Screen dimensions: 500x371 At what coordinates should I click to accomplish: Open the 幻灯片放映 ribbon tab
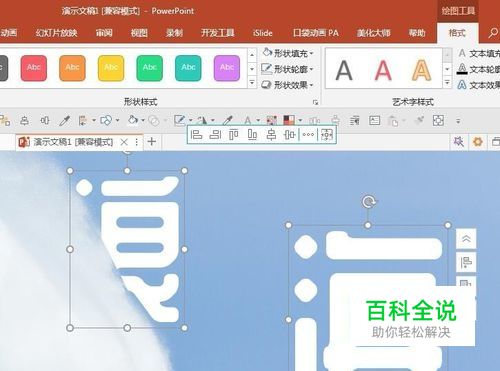tap(57, 33)
